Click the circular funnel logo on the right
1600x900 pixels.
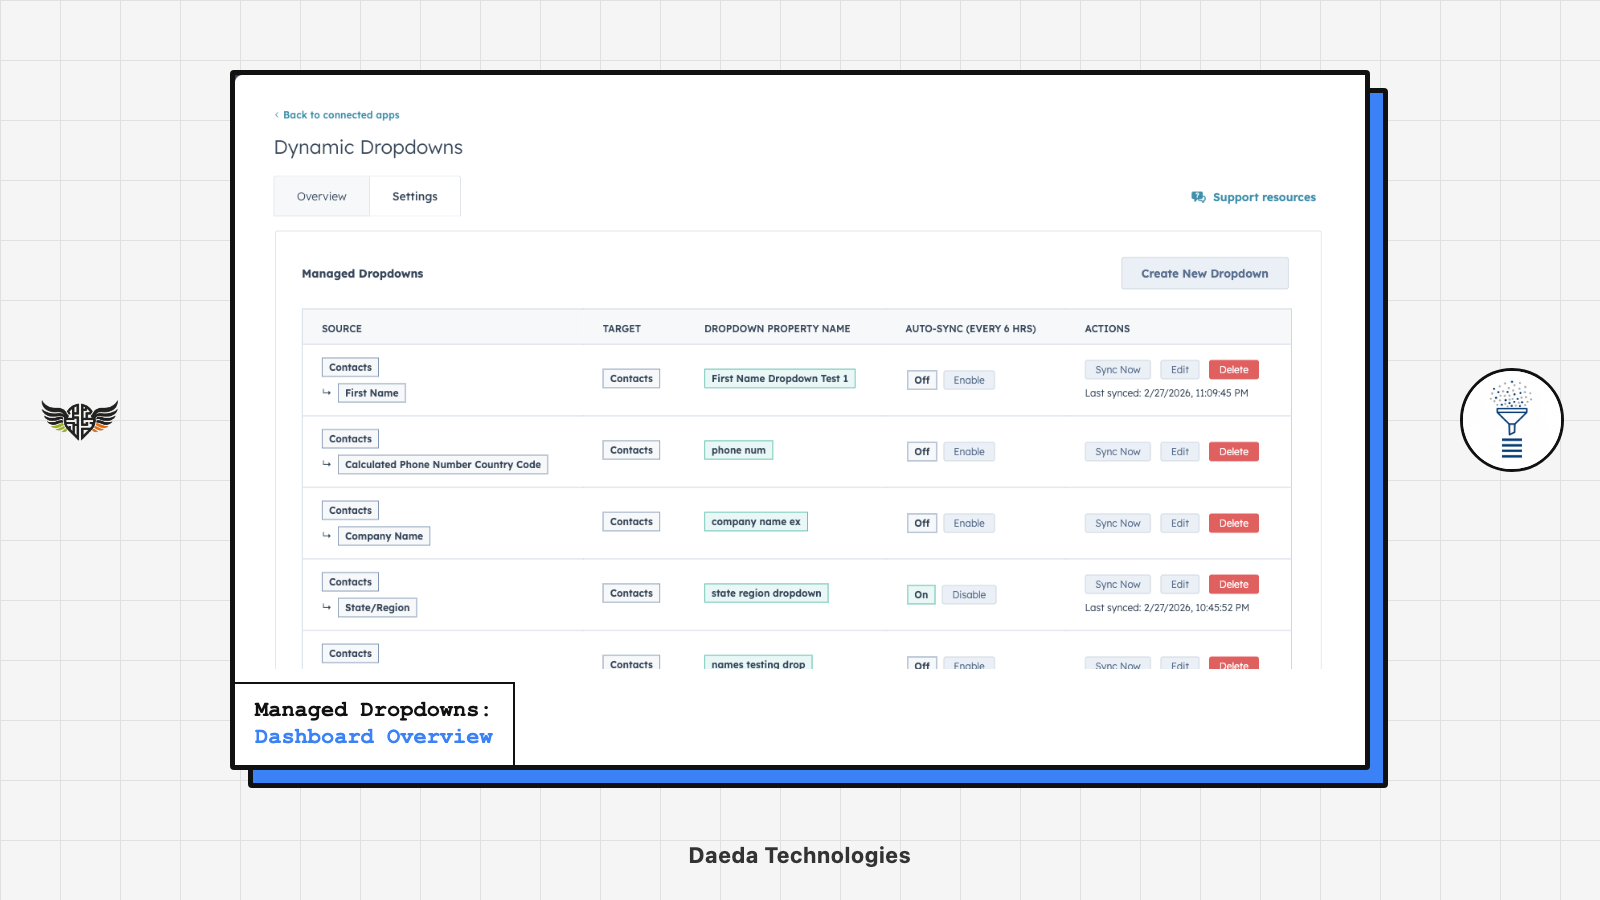1512,420
